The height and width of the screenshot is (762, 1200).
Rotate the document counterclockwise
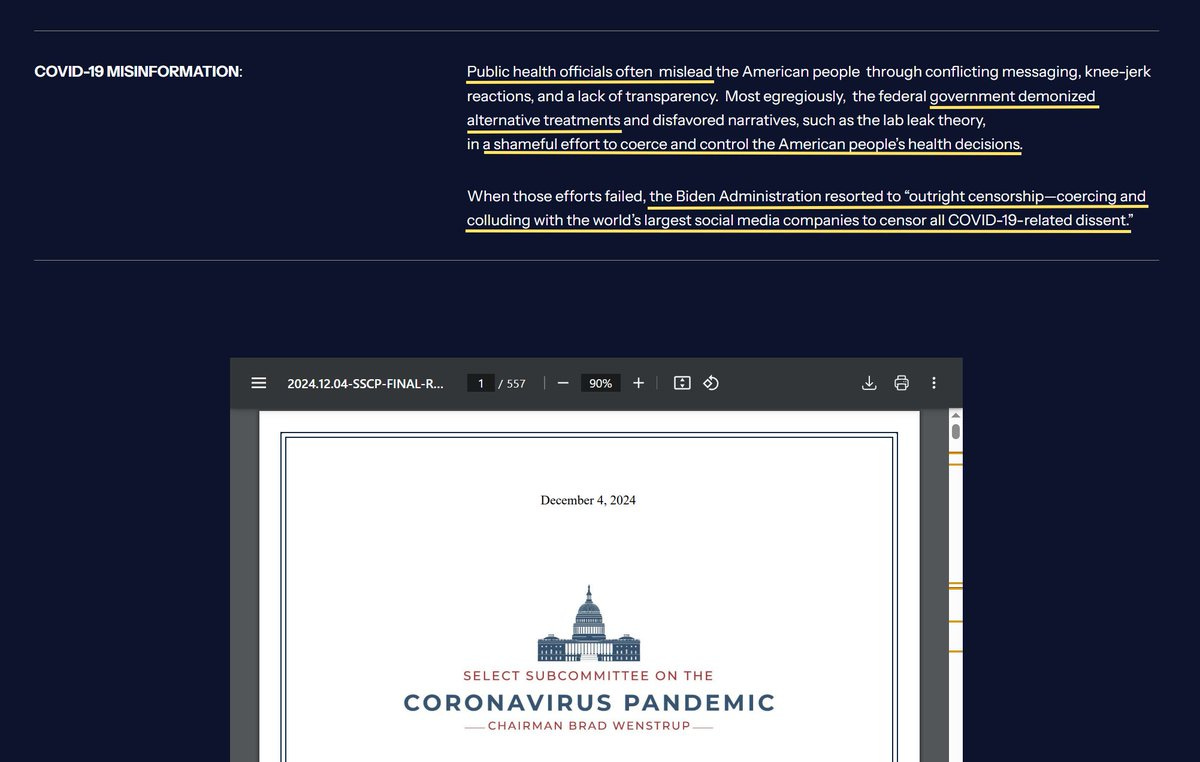[711, 383]
